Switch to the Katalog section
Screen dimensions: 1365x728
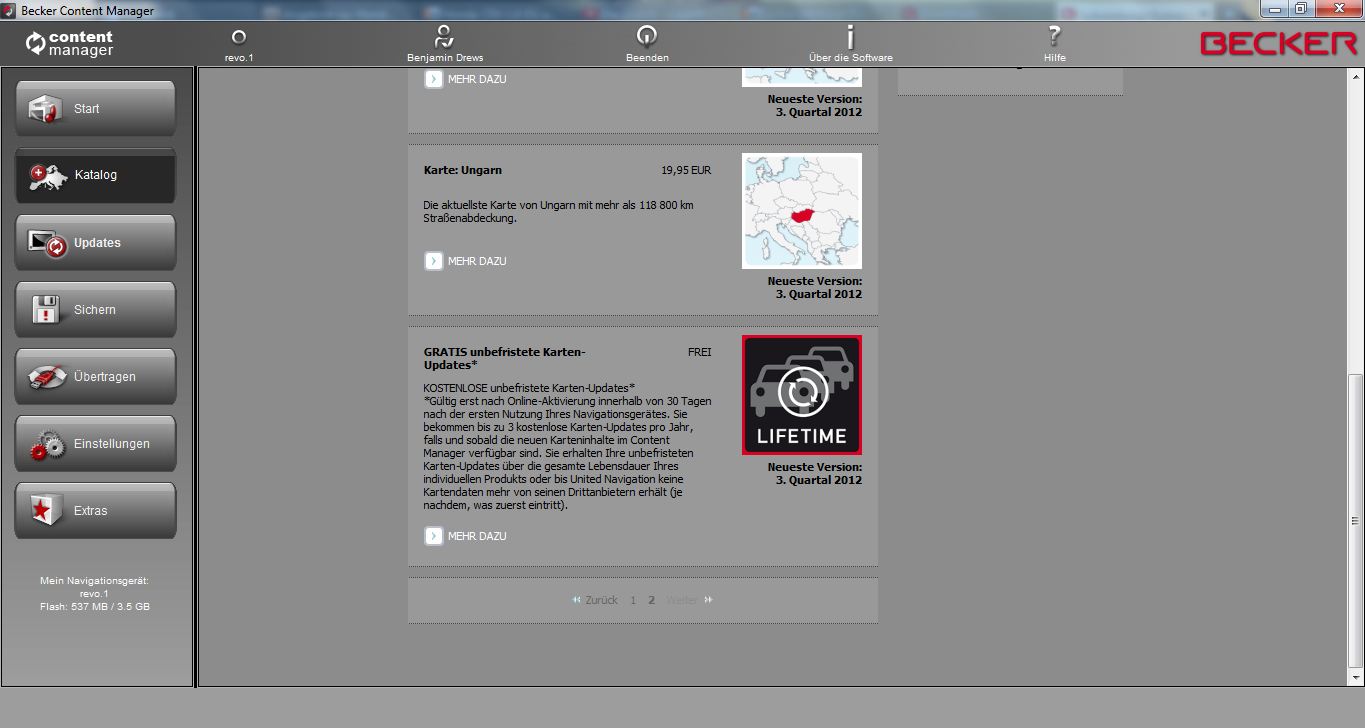(x=95, y=175)
